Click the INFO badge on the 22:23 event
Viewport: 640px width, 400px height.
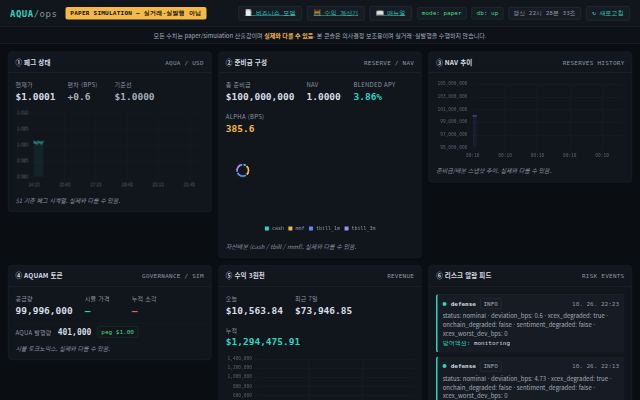pos(491,304)
